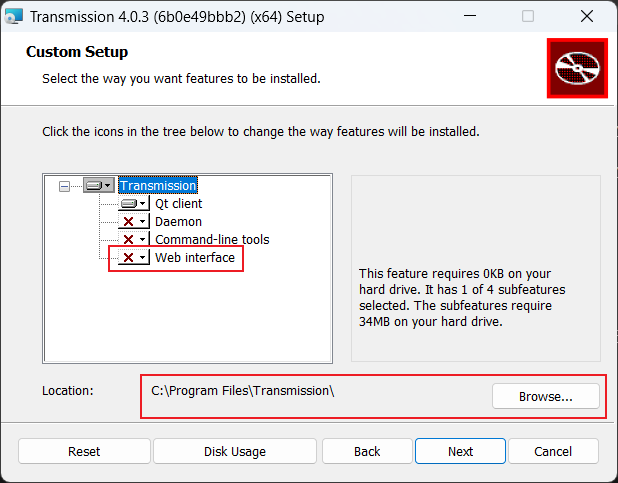Open Web interface install option dropdown
Viewport: 618px width, 483px height.
[x=134, y=257]
